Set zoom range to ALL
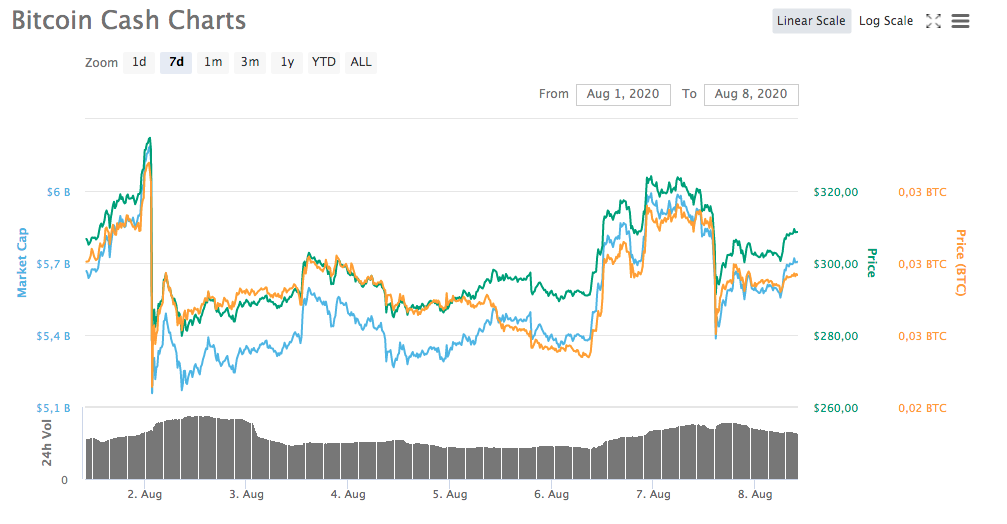 pyautogui.click(x=361, y=62)
